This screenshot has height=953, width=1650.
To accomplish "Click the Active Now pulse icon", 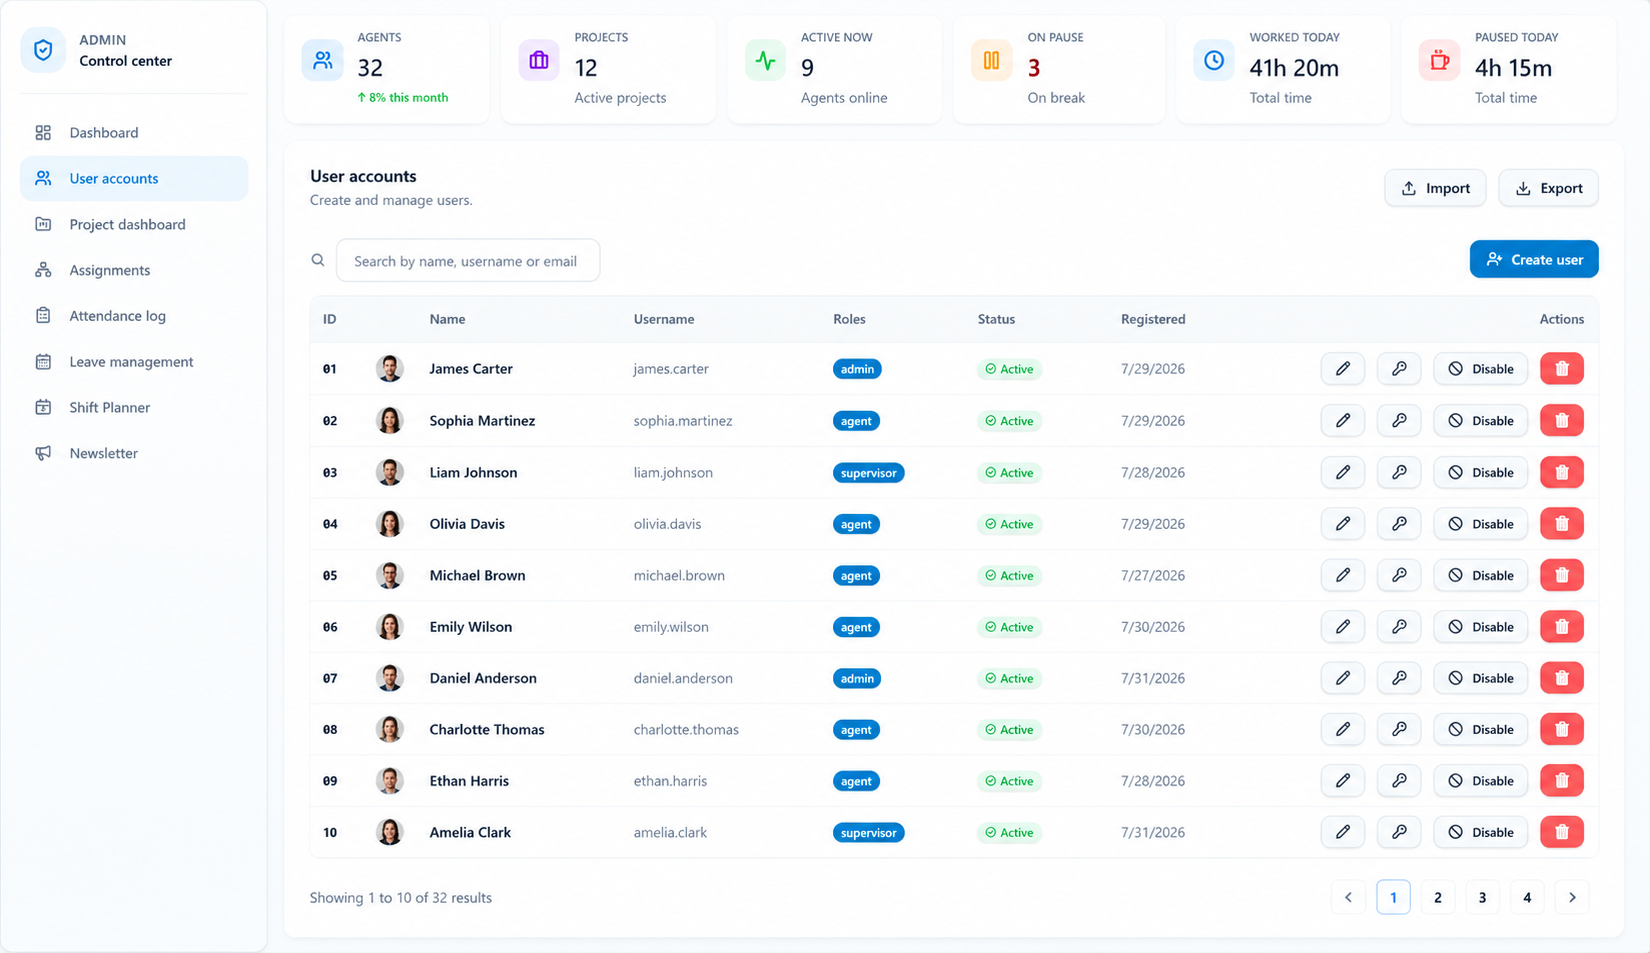I will tap(765, 61).
